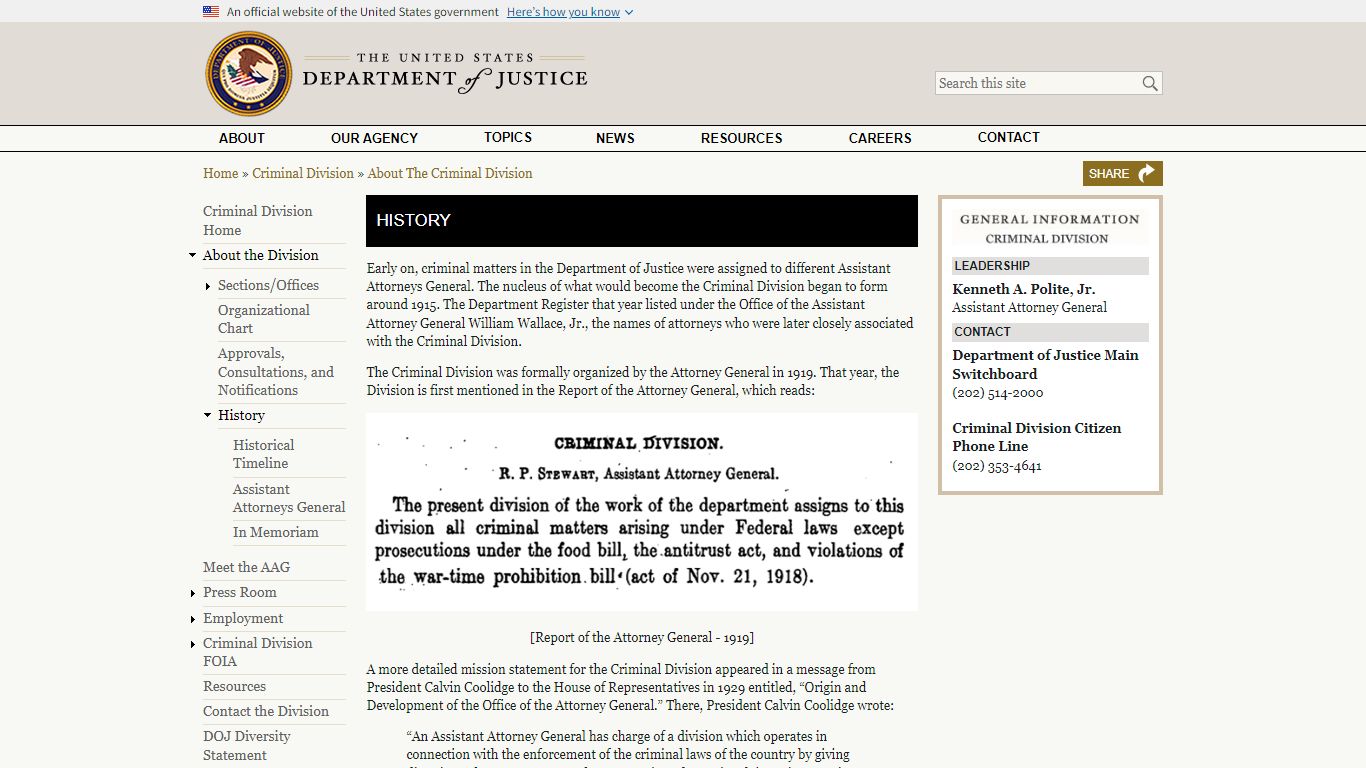
Task: Click 'GENERAL INFORMATION CRIMINAL DIVISION' header
Action: click(x=1050, y=228)
